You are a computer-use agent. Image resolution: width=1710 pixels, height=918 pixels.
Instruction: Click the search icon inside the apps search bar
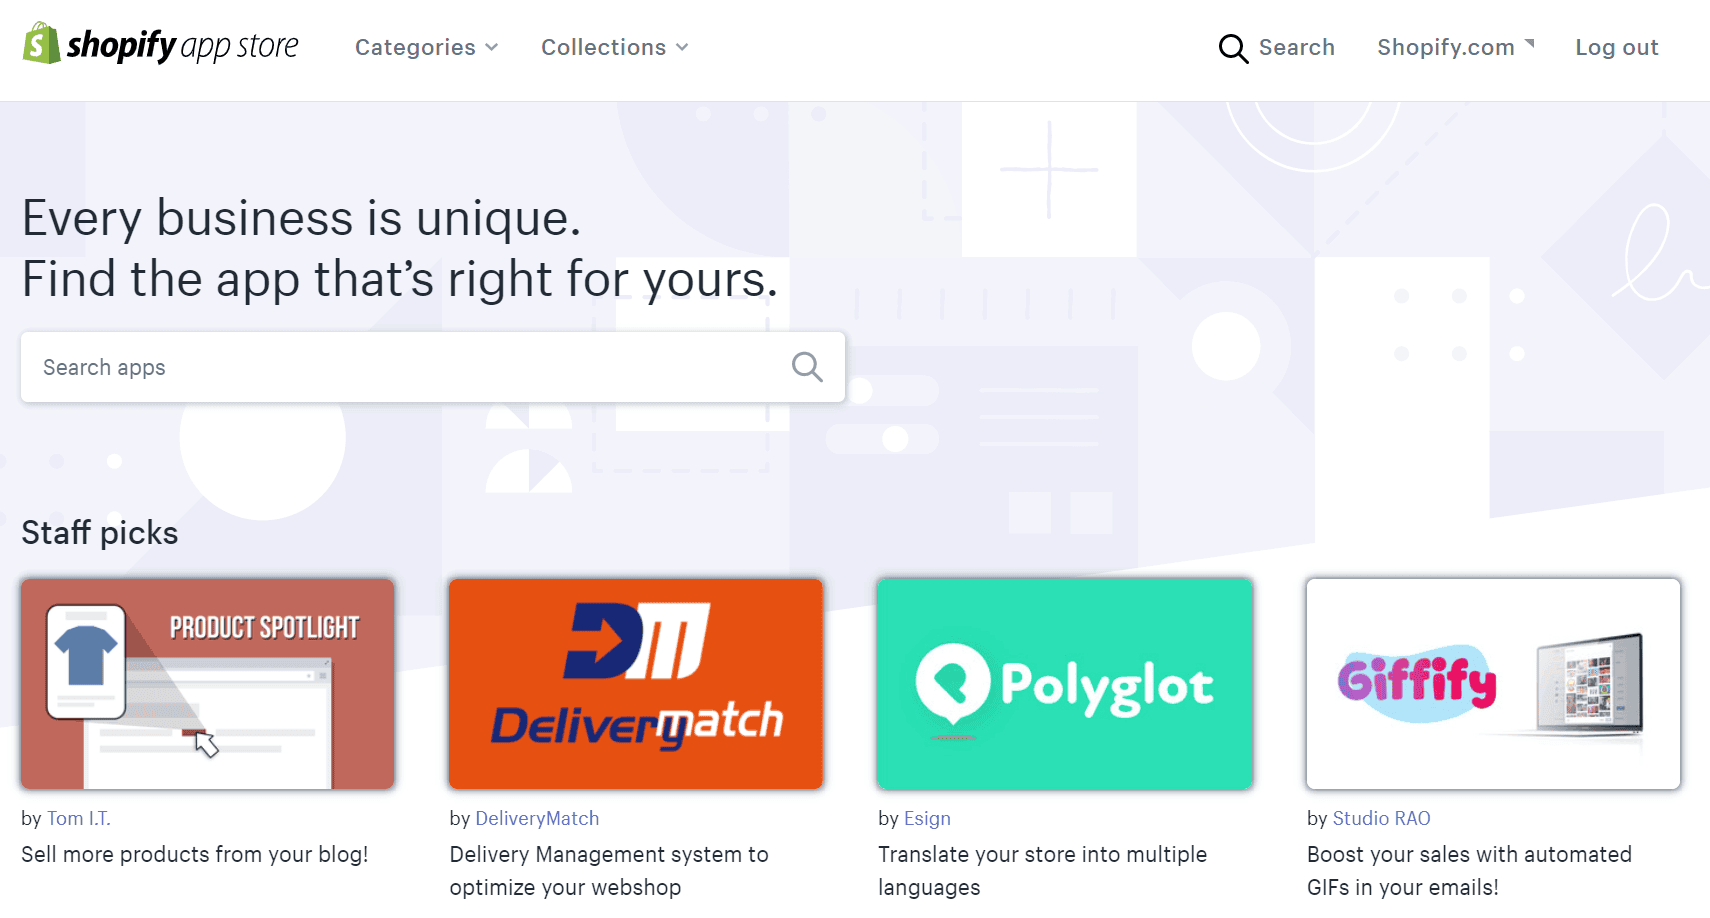pyautogui.click(x=806, y=367)
